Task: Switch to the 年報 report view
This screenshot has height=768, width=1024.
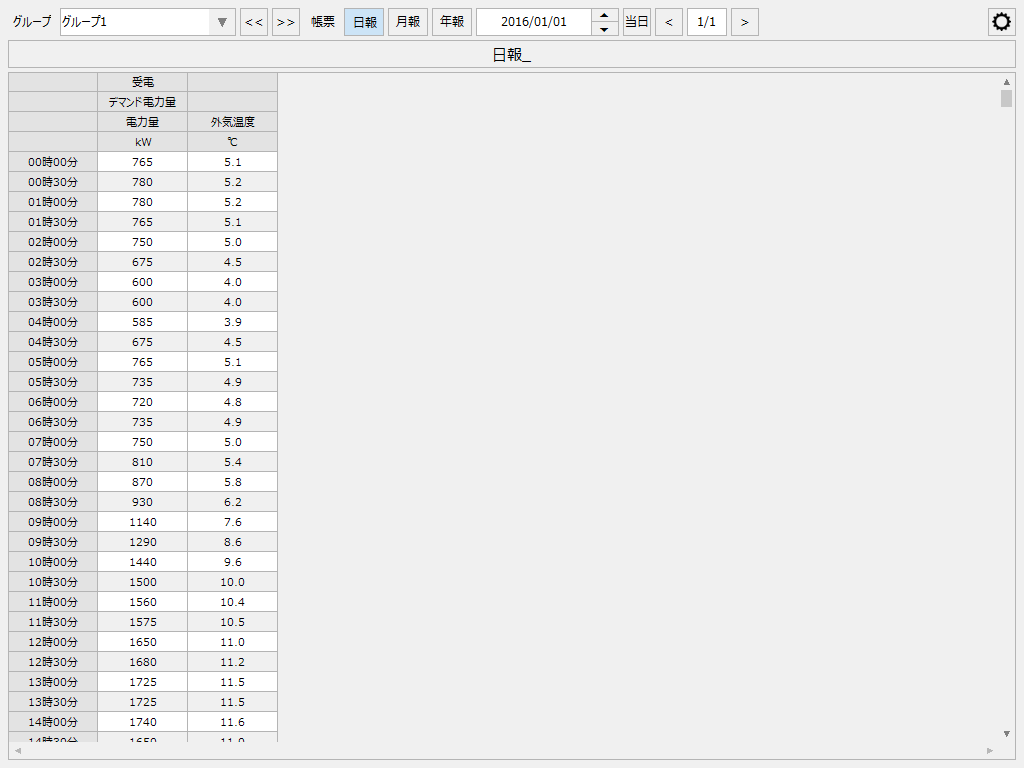Action: (450, 21)
